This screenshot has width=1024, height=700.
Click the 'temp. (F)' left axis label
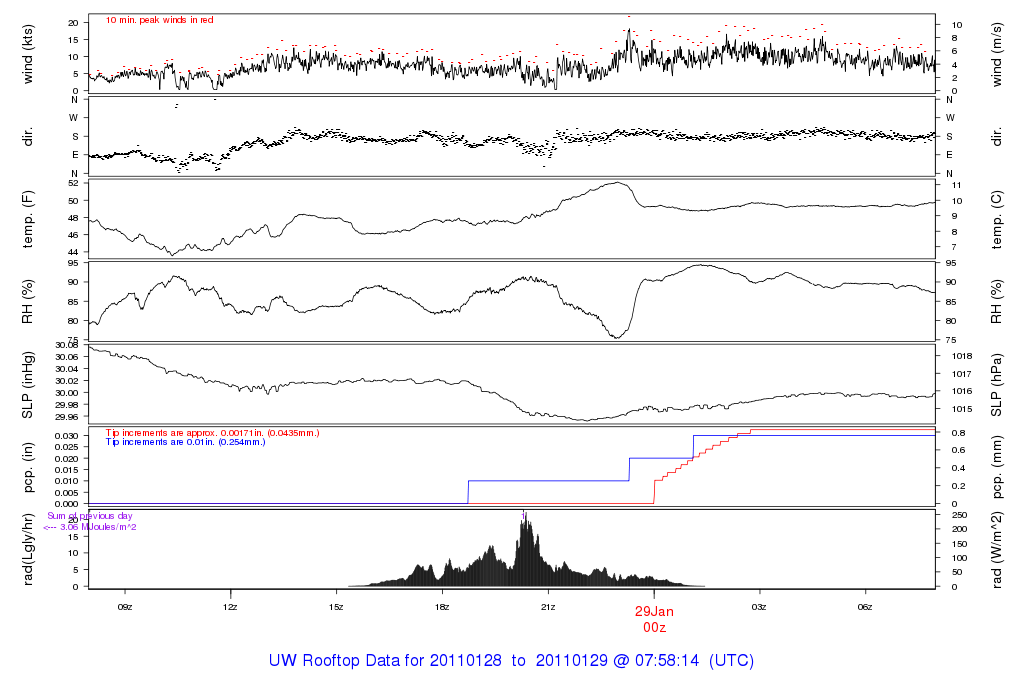coord(27,220)
